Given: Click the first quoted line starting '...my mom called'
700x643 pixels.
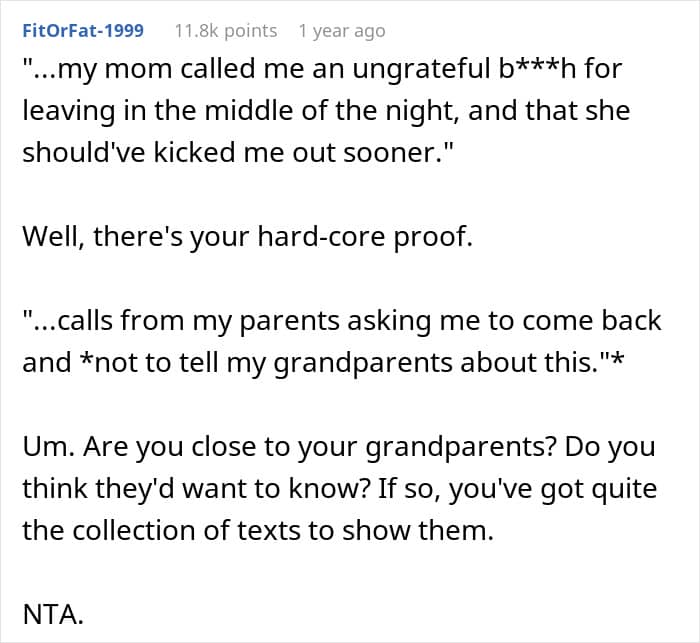Looking at the screenshot, I should (x=322, y=70).
